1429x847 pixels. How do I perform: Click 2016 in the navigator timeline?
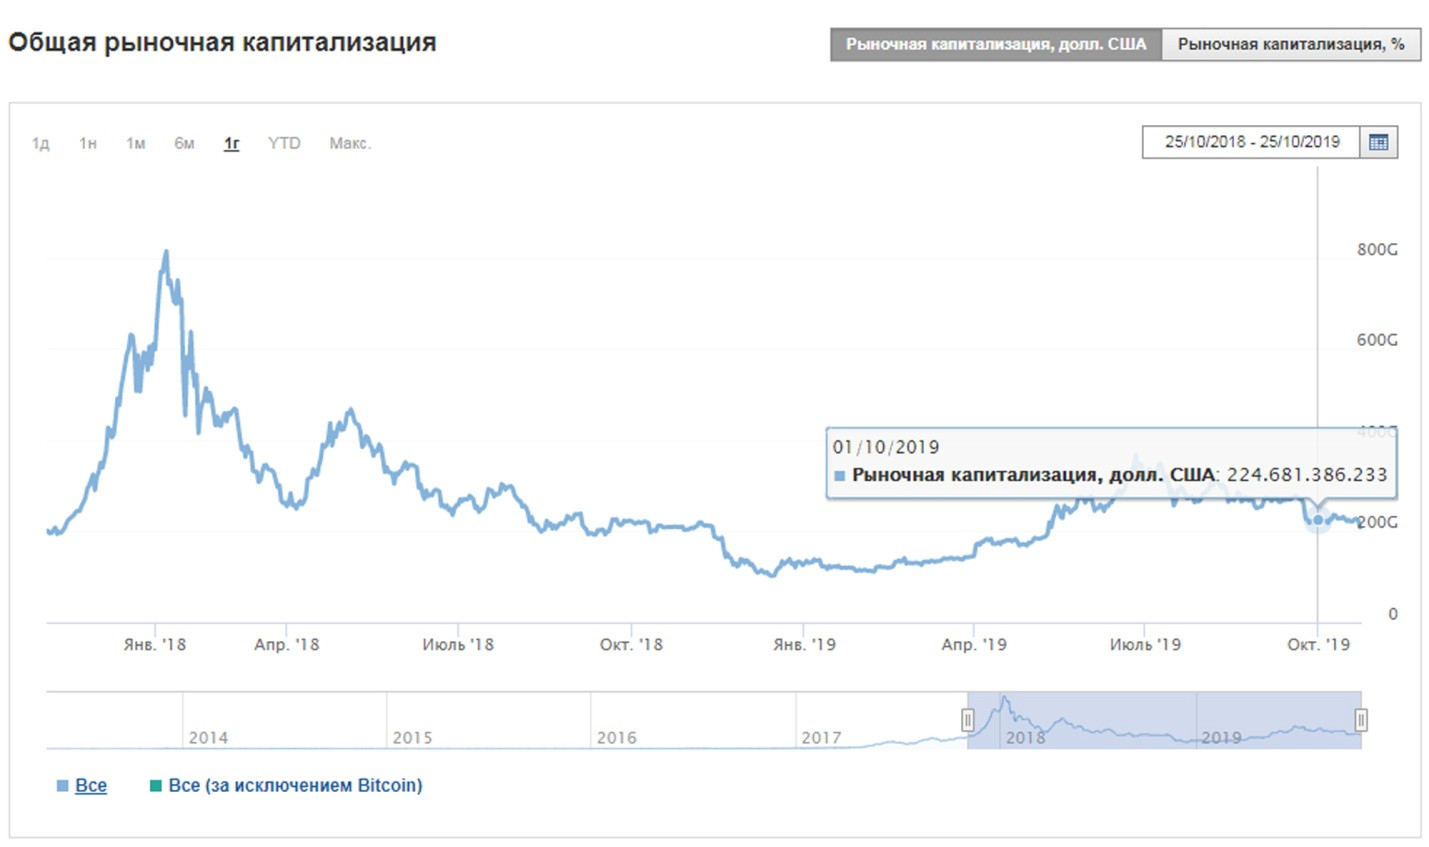(x=616, y=738)
